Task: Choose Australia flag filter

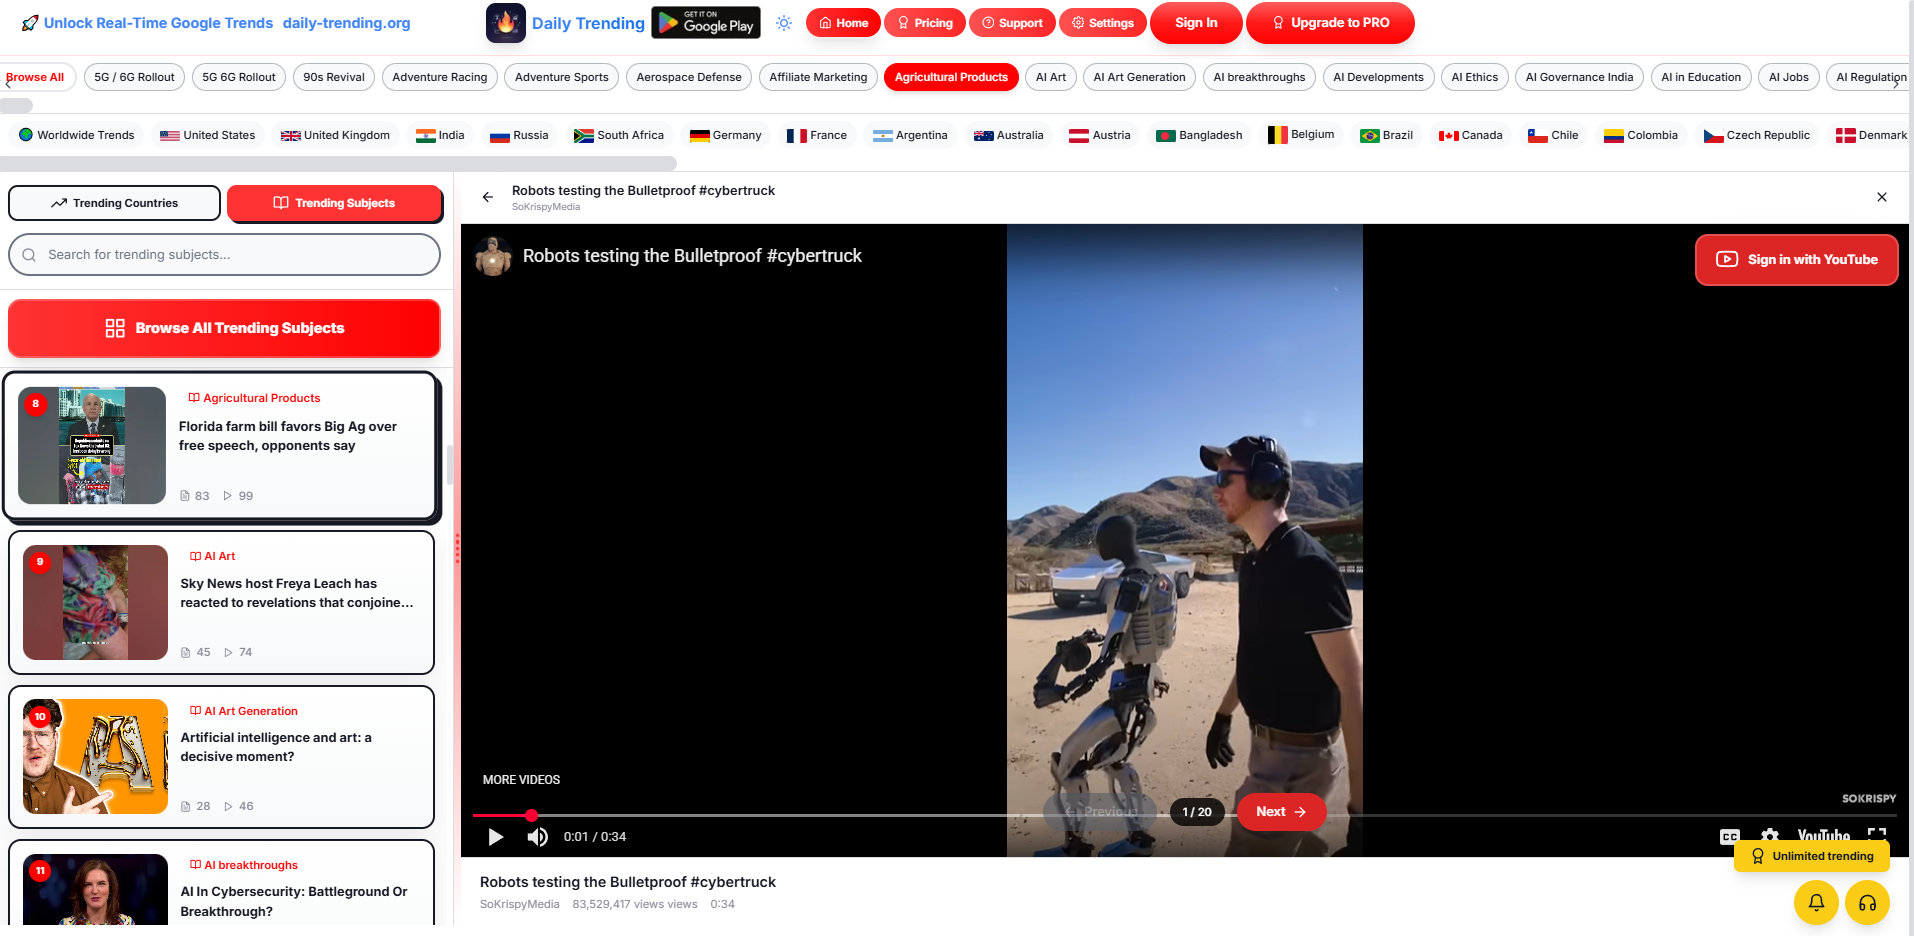Action: 1009,135
